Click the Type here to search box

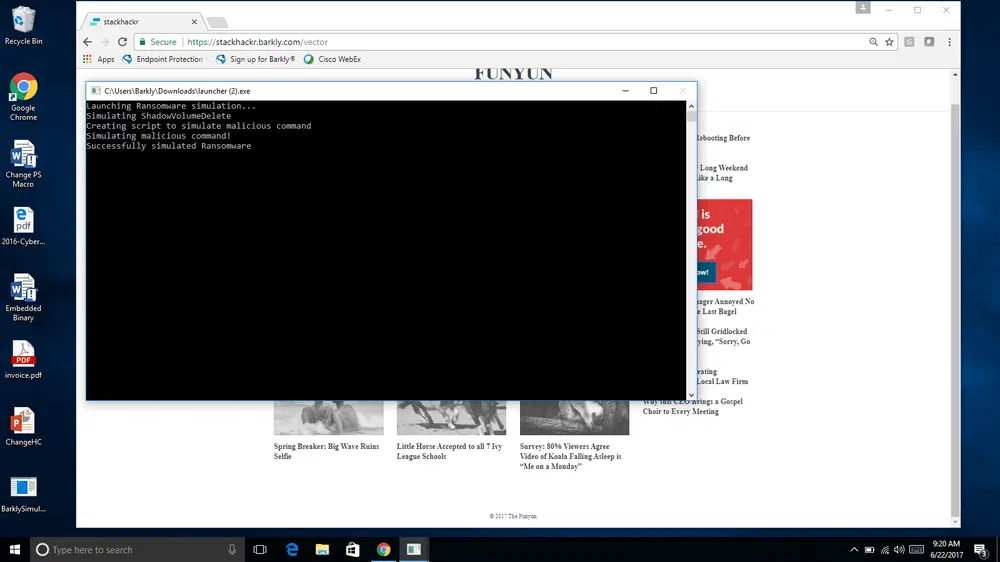pyautogui.click(x=137, y=549)
